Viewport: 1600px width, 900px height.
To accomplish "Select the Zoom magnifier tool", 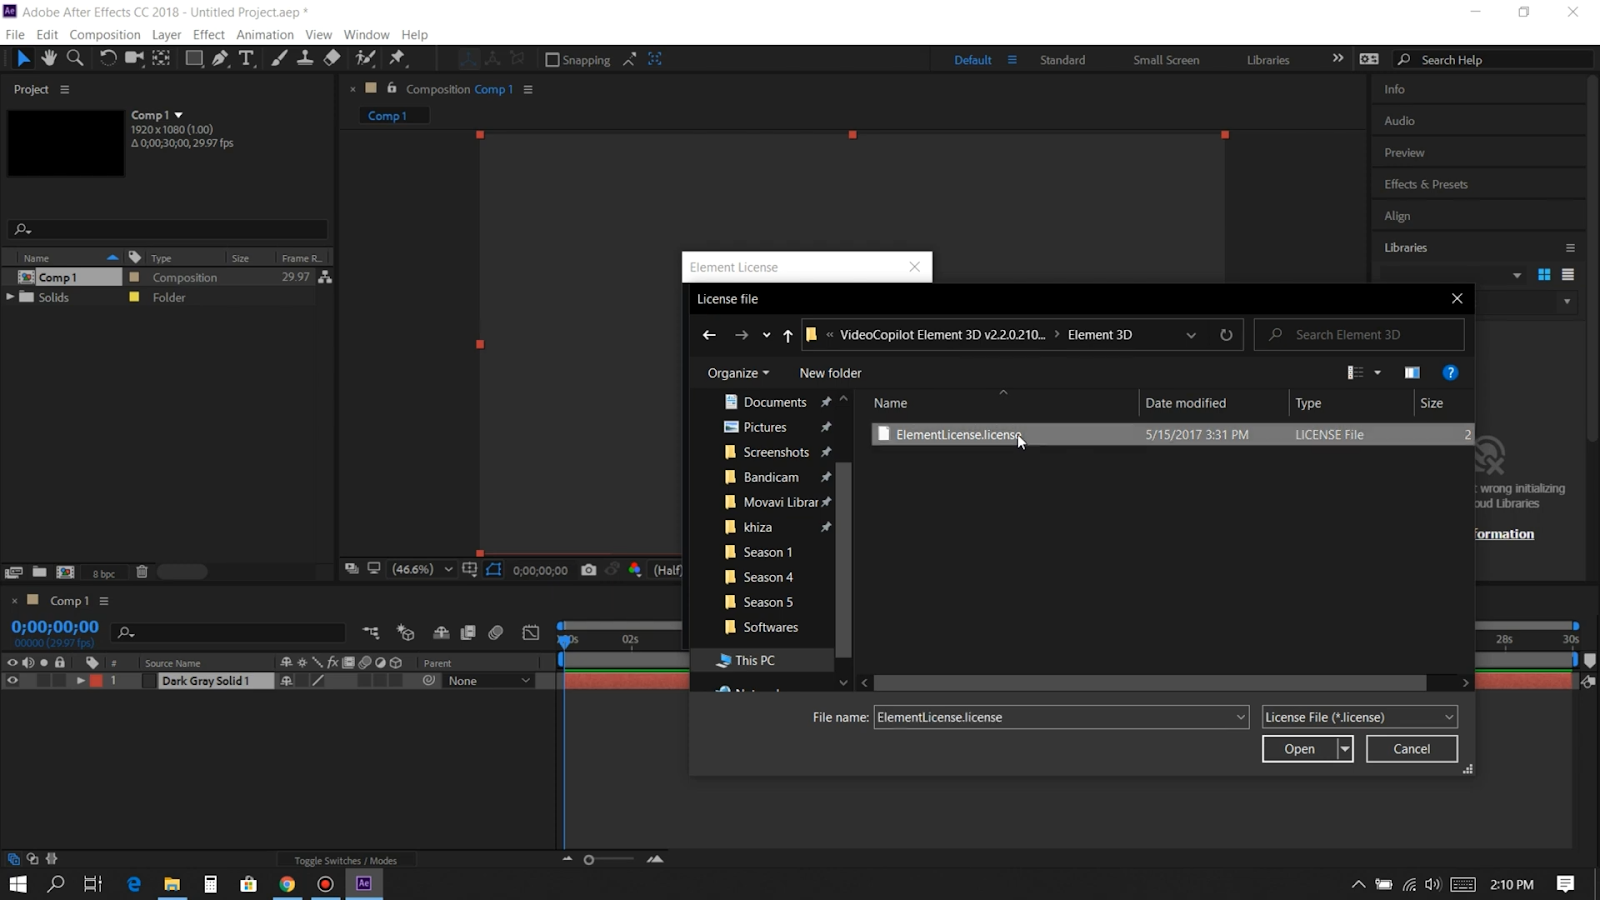I will (x=75, y=59).
